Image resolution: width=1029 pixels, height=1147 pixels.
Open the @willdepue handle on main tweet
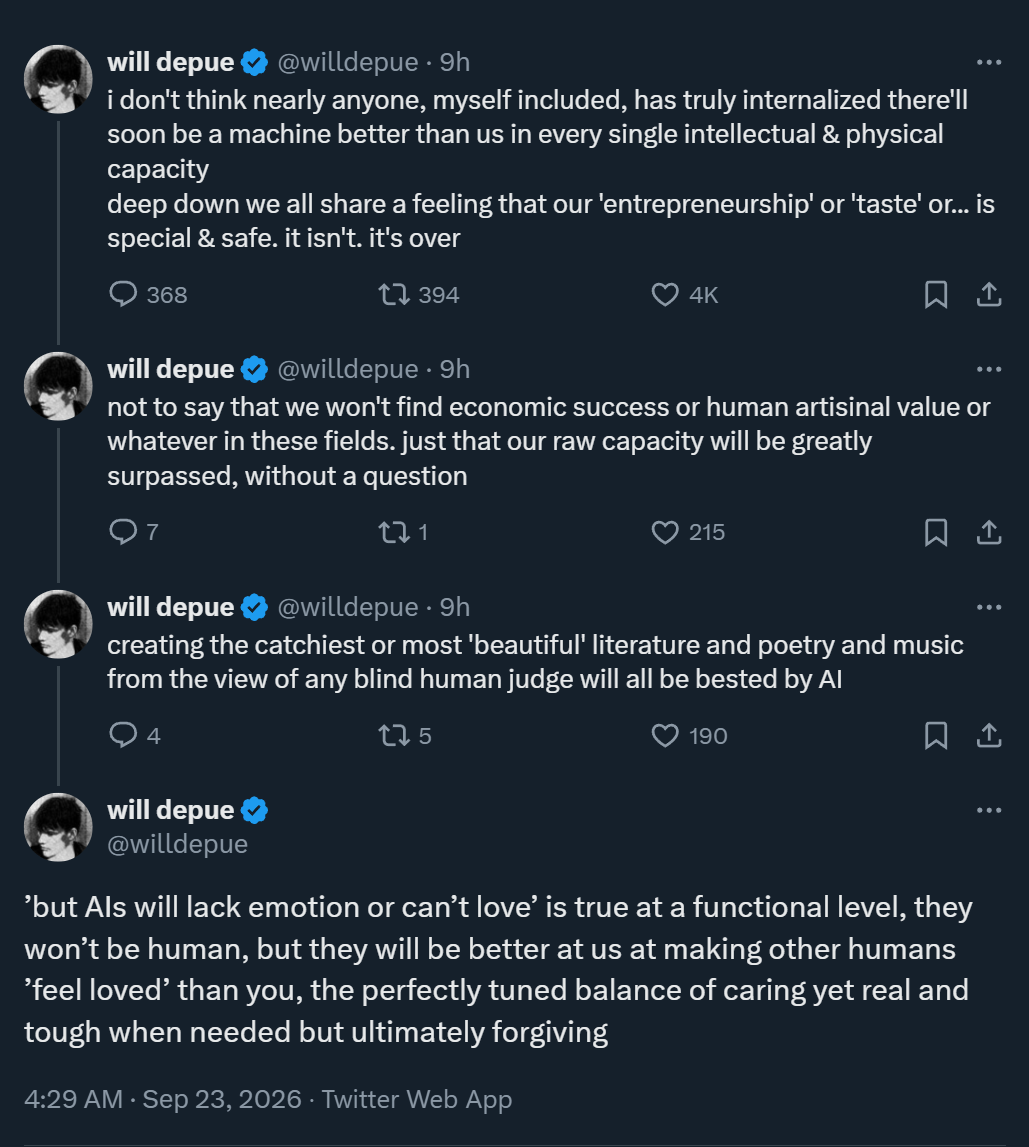(178, 844)
